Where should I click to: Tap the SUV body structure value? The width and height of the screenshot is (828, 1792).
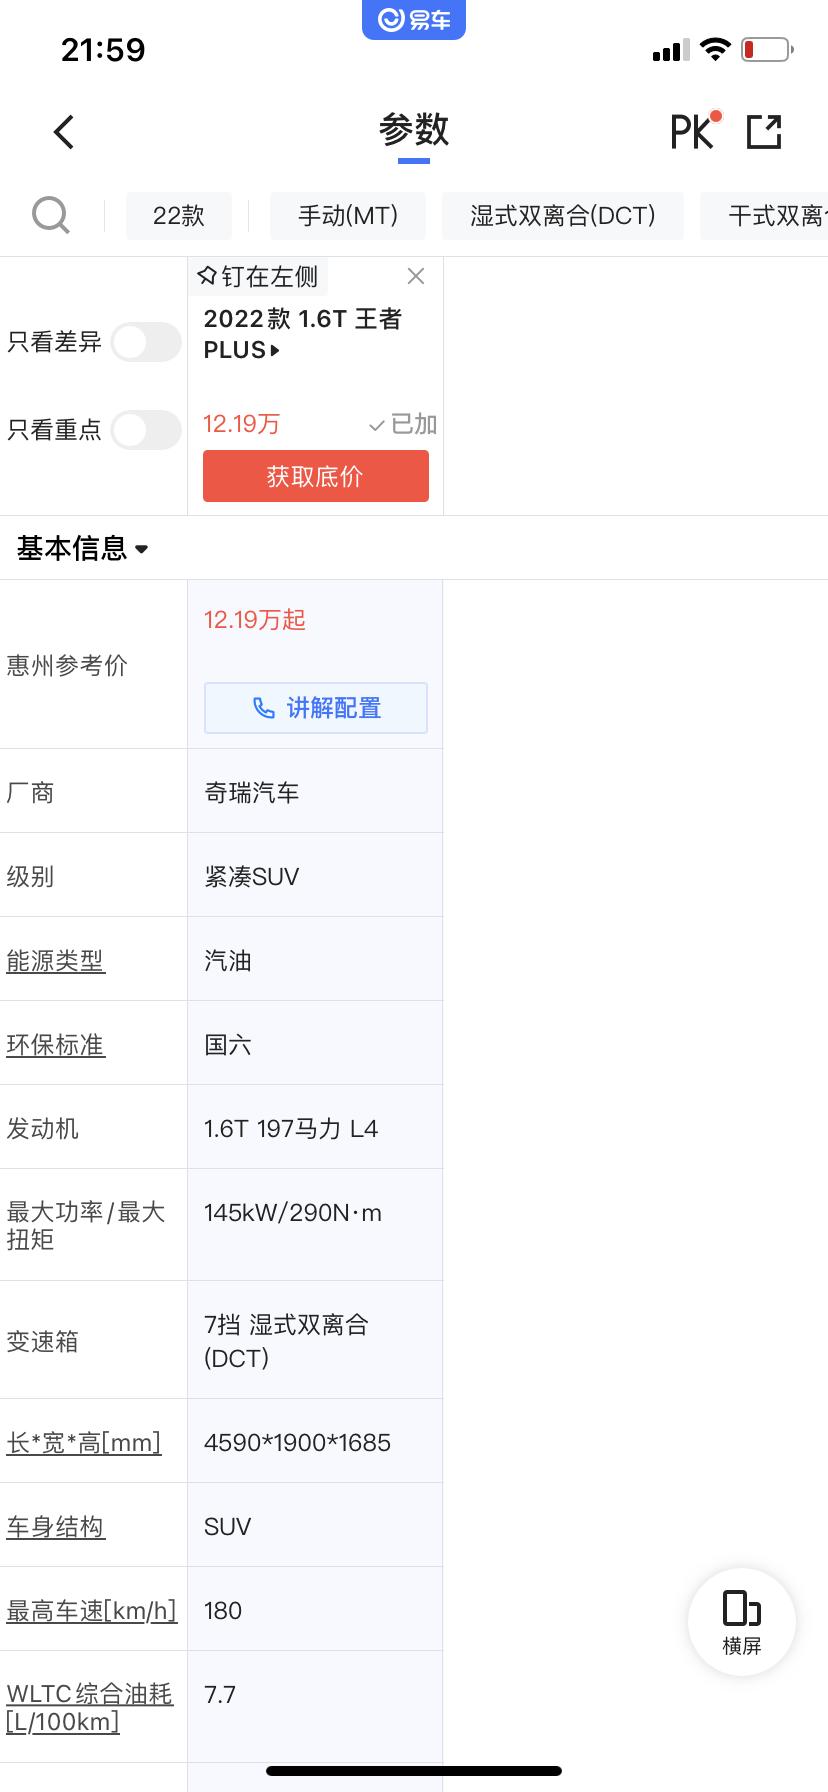tap(227, 1527)
